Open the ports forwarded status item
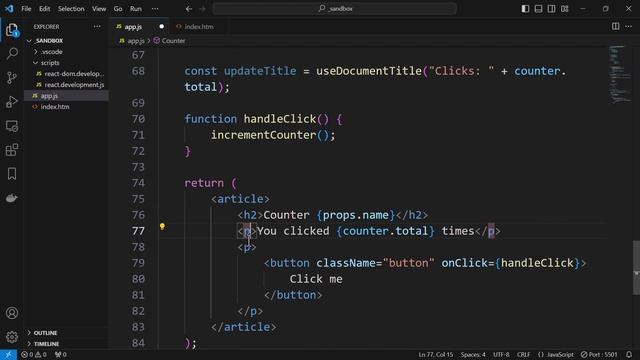The image size is (640, 360). tap(60, 355)
